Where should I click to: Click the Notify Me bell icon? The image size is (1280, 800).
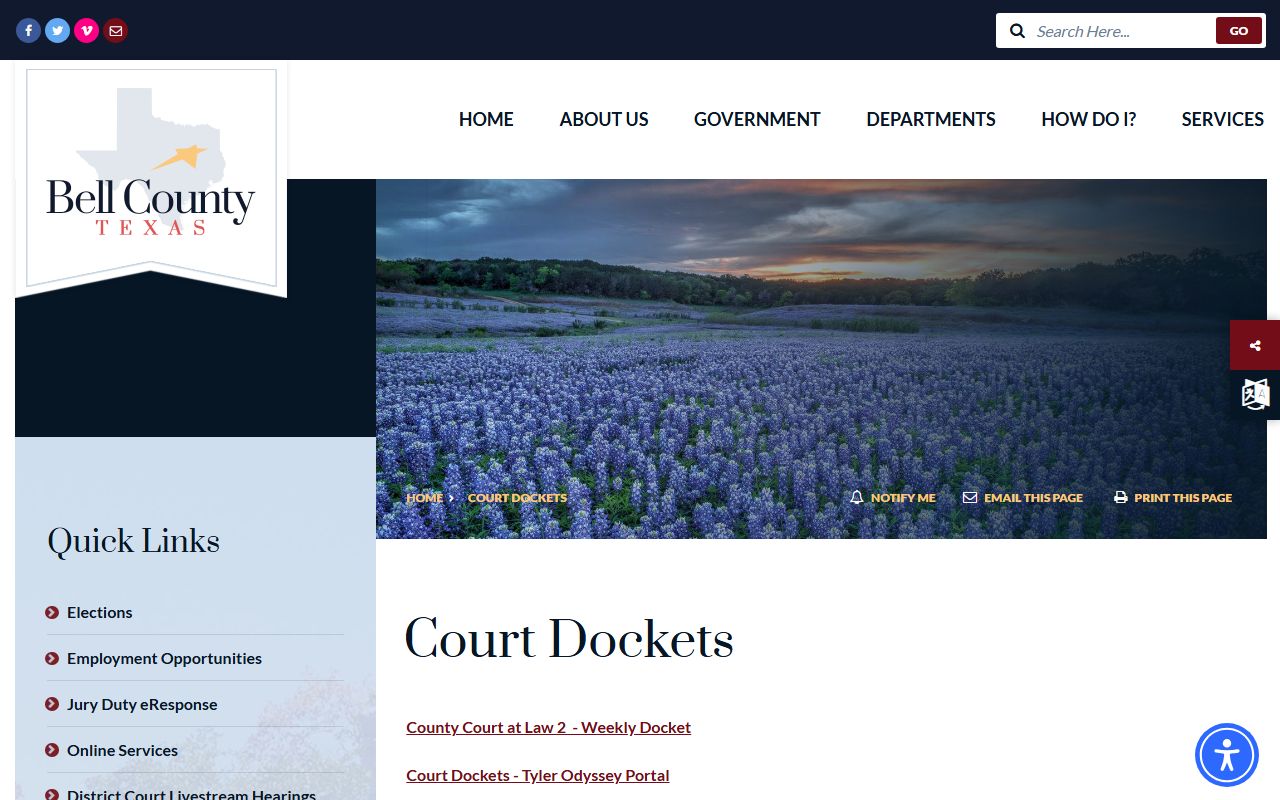[856, 497]
